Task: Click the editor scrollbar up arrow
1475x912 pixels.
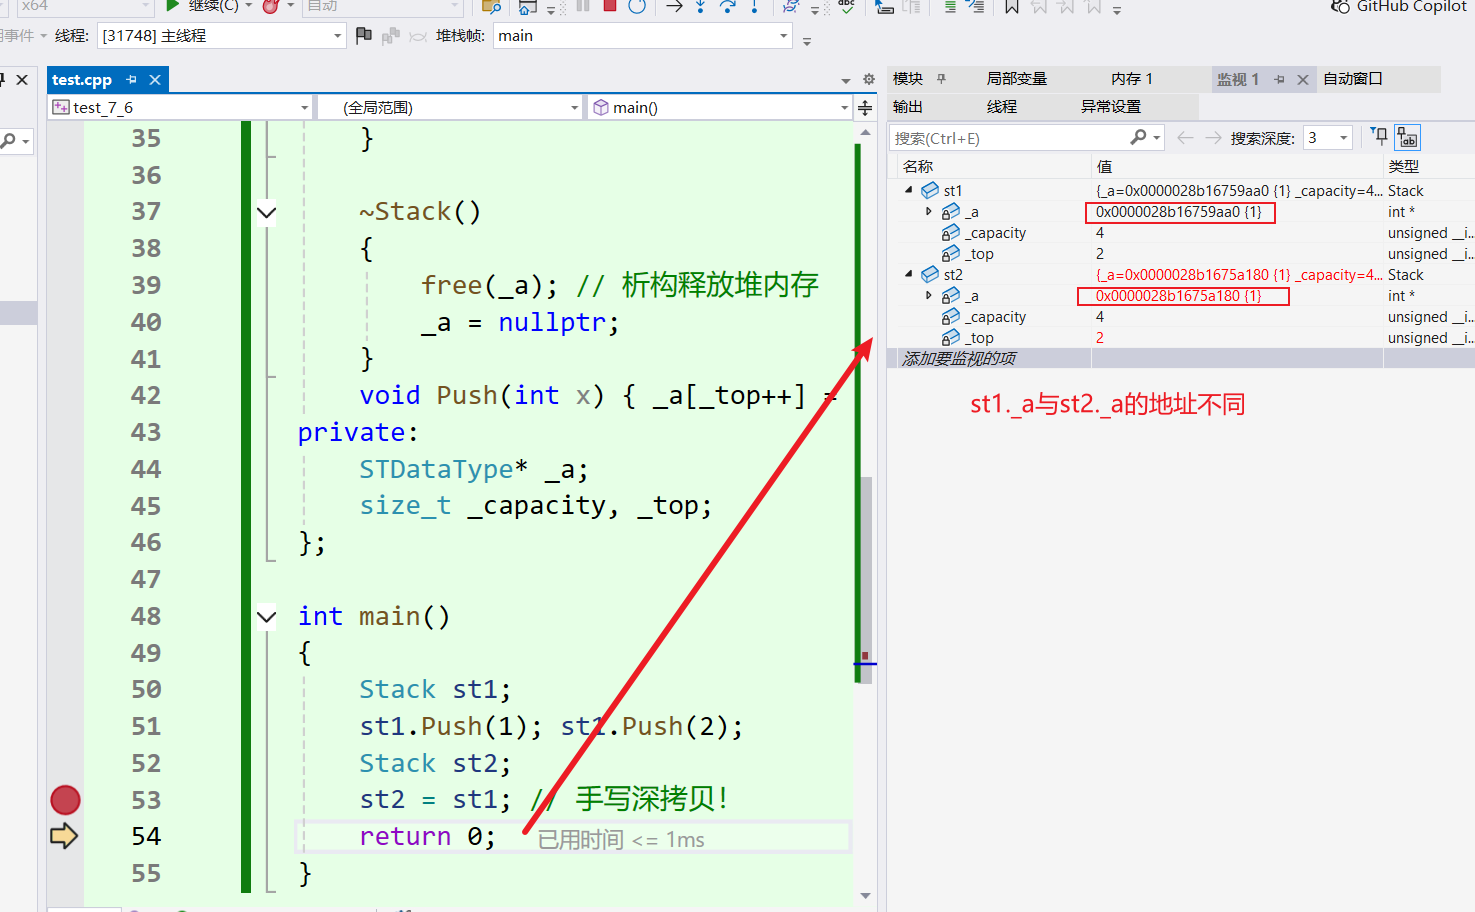Action: 866,131
